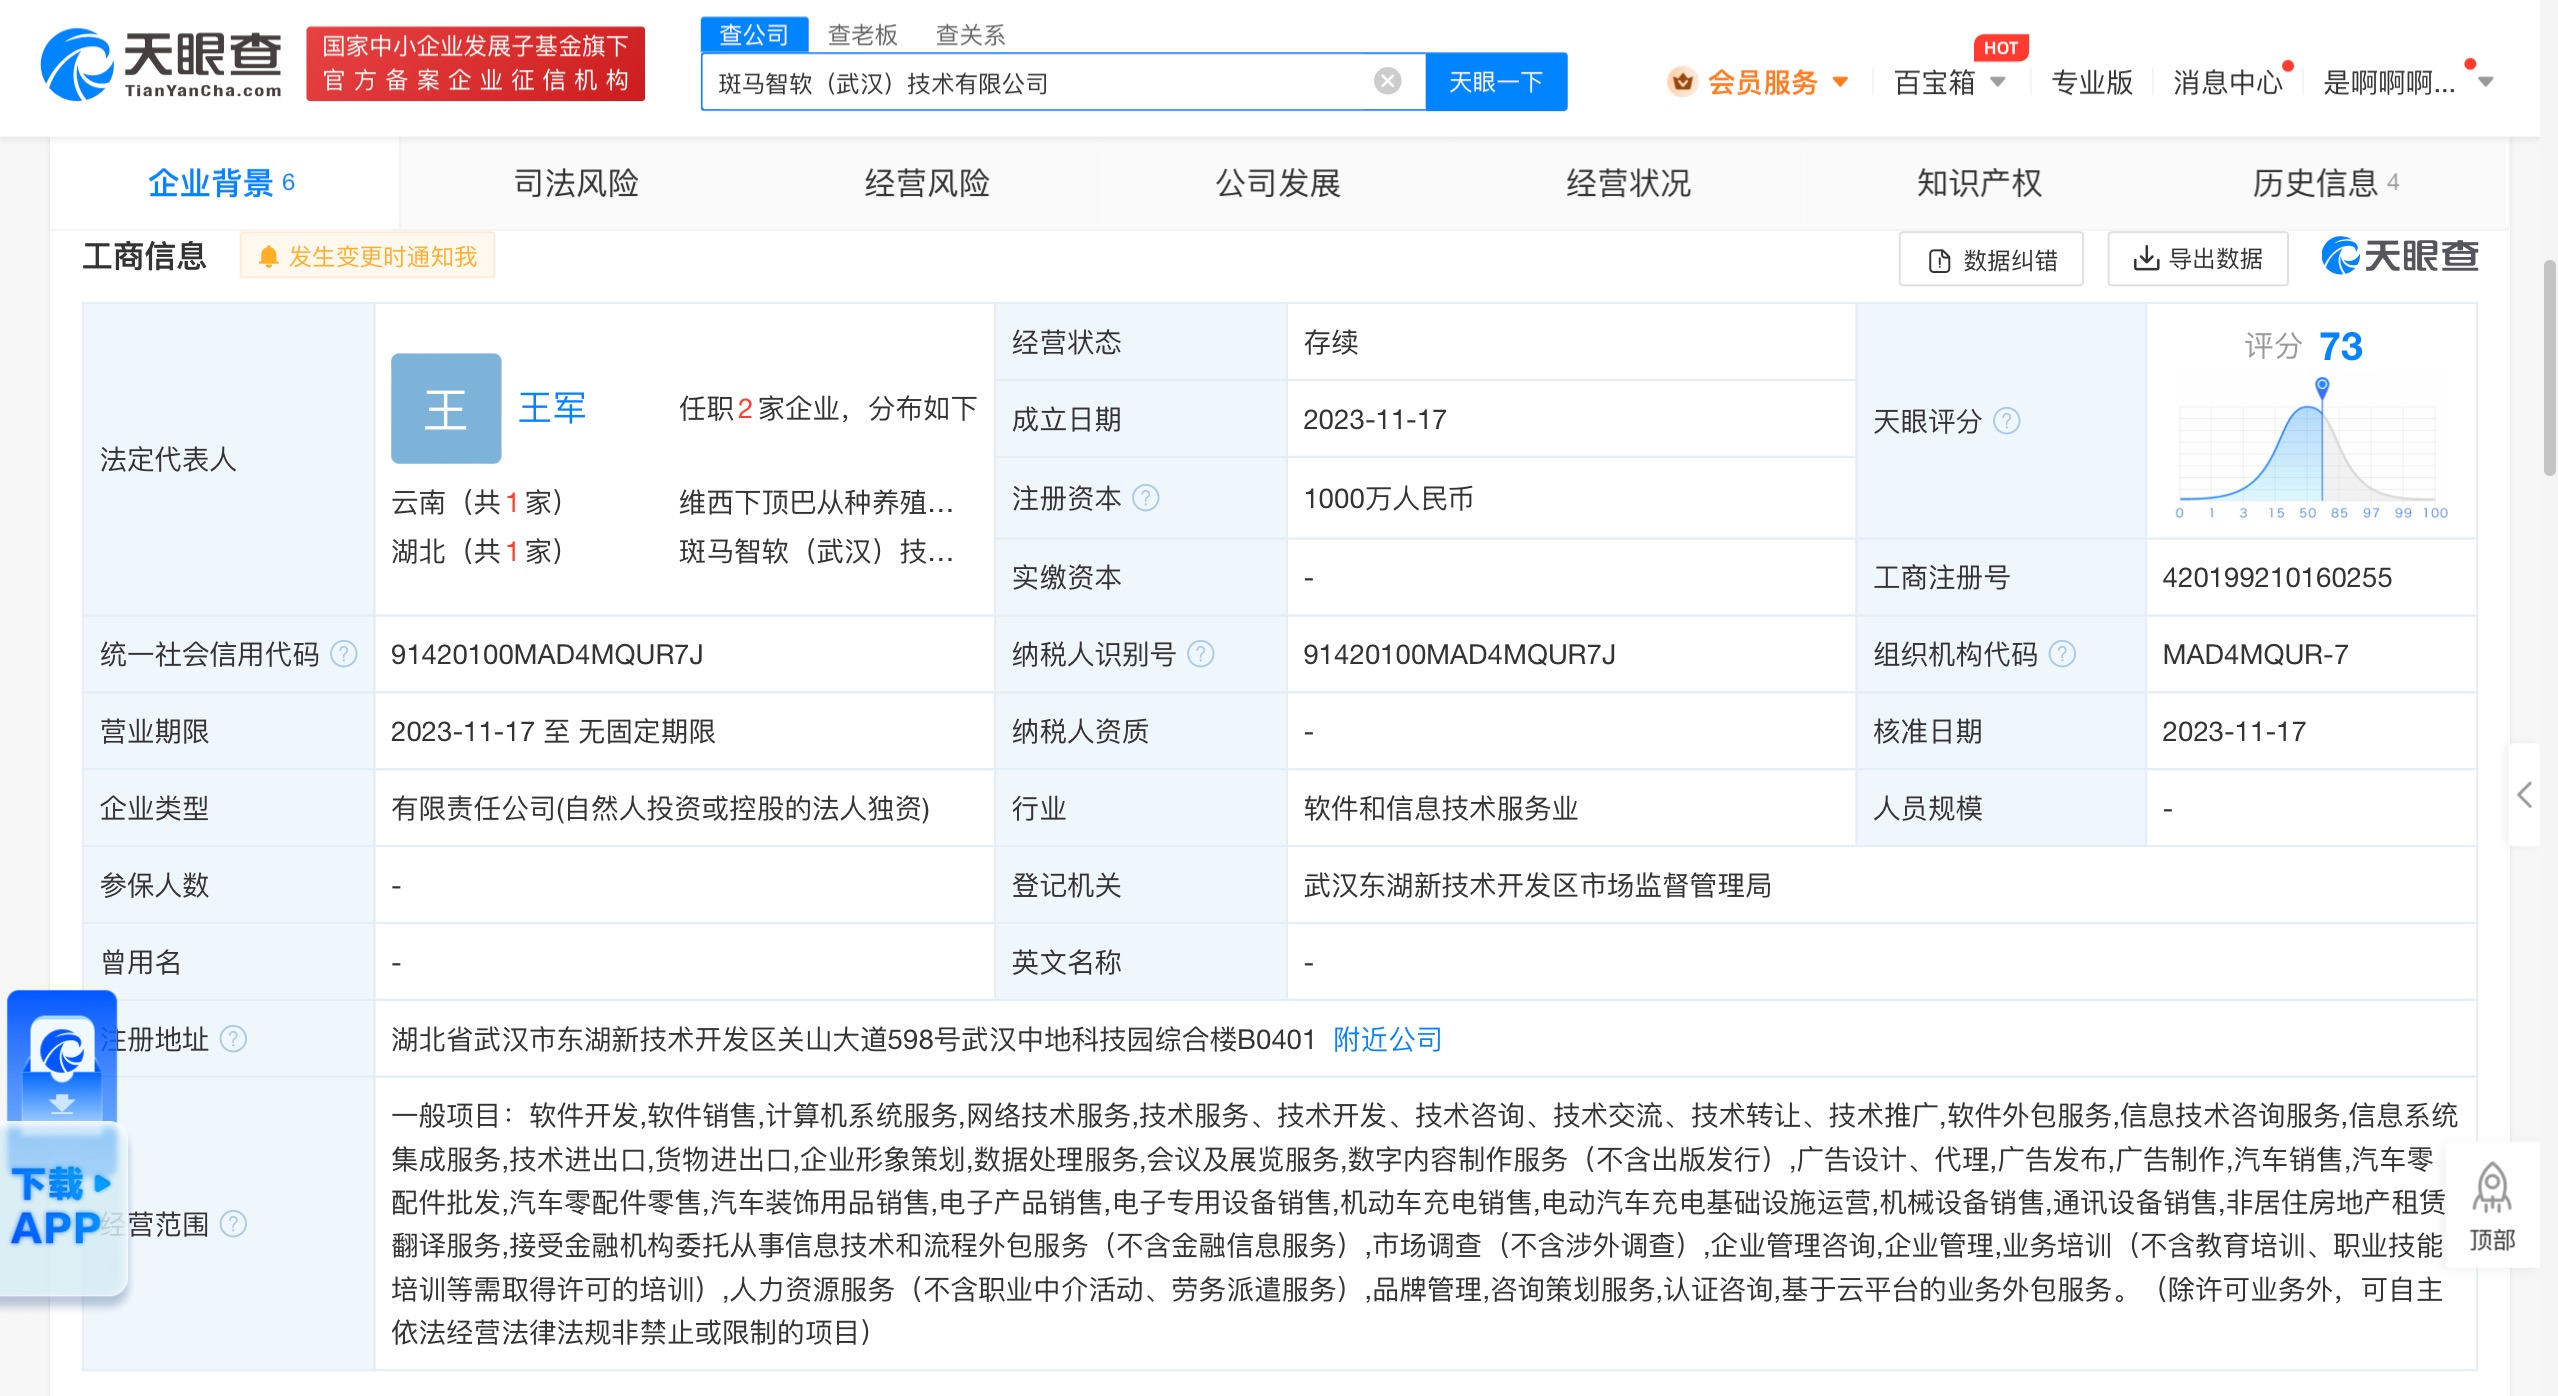This screenshot has height=1396, width=2558.
Task: Open the 公司发展 tab
Action: point(1278,183)
